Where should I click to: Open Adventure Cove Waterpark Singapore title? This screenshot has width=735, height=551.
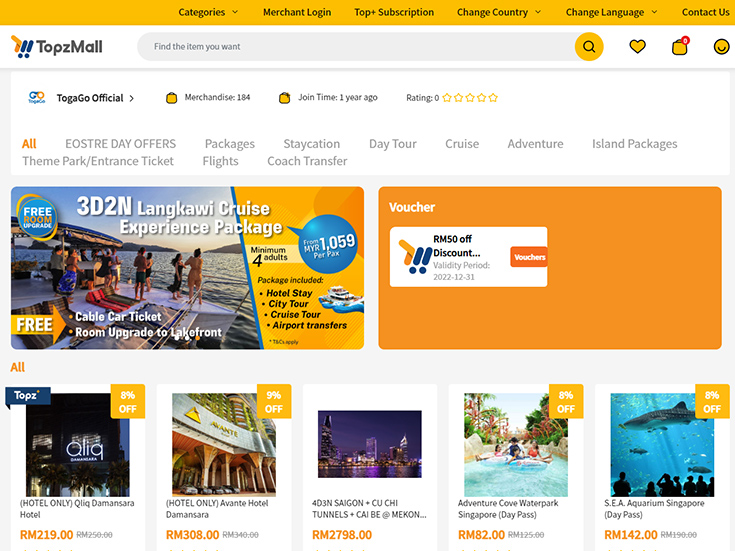[508, 509]
